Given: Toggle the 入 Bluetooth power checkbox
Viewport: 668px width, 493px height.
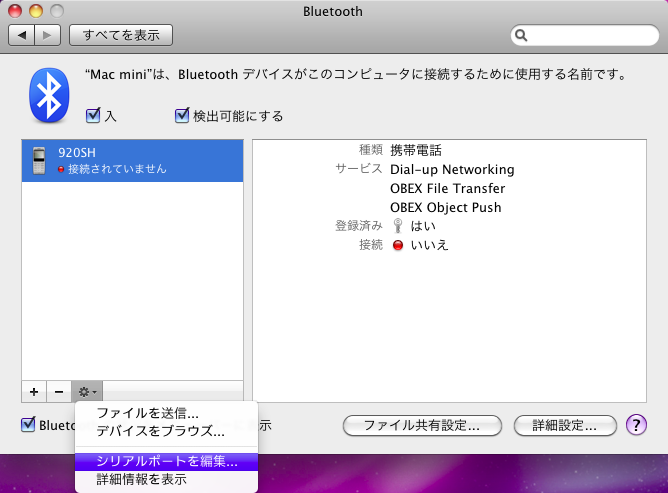Looking at the screenshot, I should (93, 115).
